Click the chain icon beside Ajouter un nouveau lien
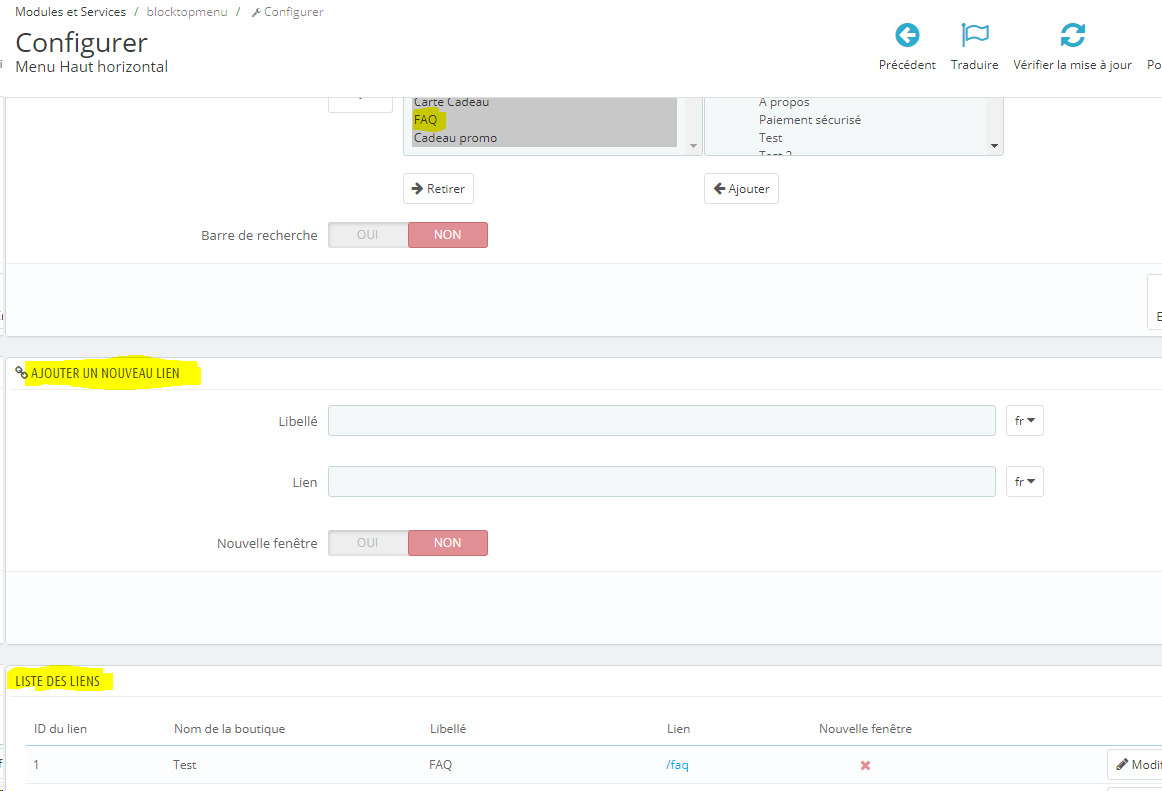The width and height of the screenshot is (1162, 791). pos(21,373)
